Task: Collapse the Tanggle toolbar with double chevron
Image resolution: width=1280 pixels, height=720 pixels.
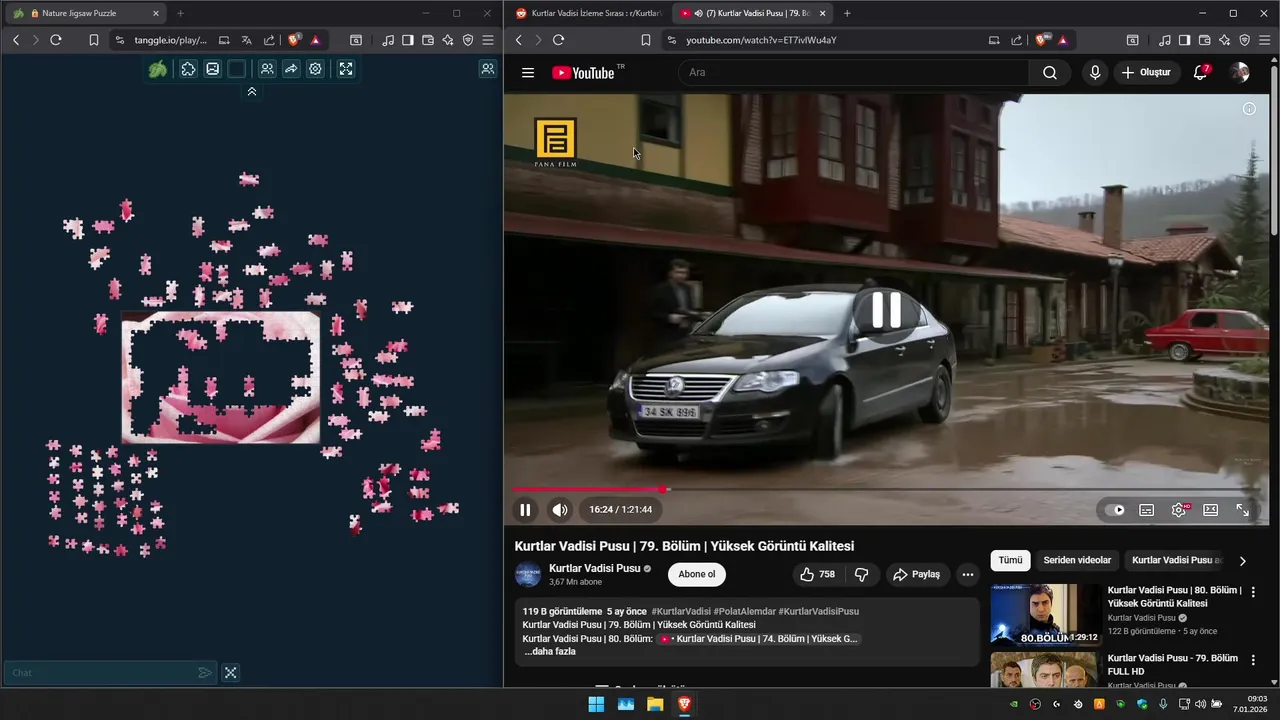Action: click(252, 91)
